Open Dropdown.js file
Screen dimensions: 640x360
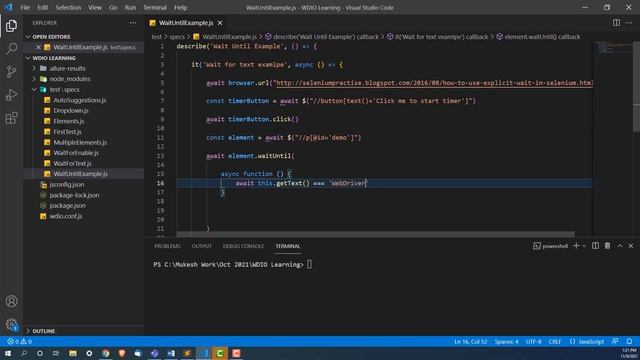point(71,111)
